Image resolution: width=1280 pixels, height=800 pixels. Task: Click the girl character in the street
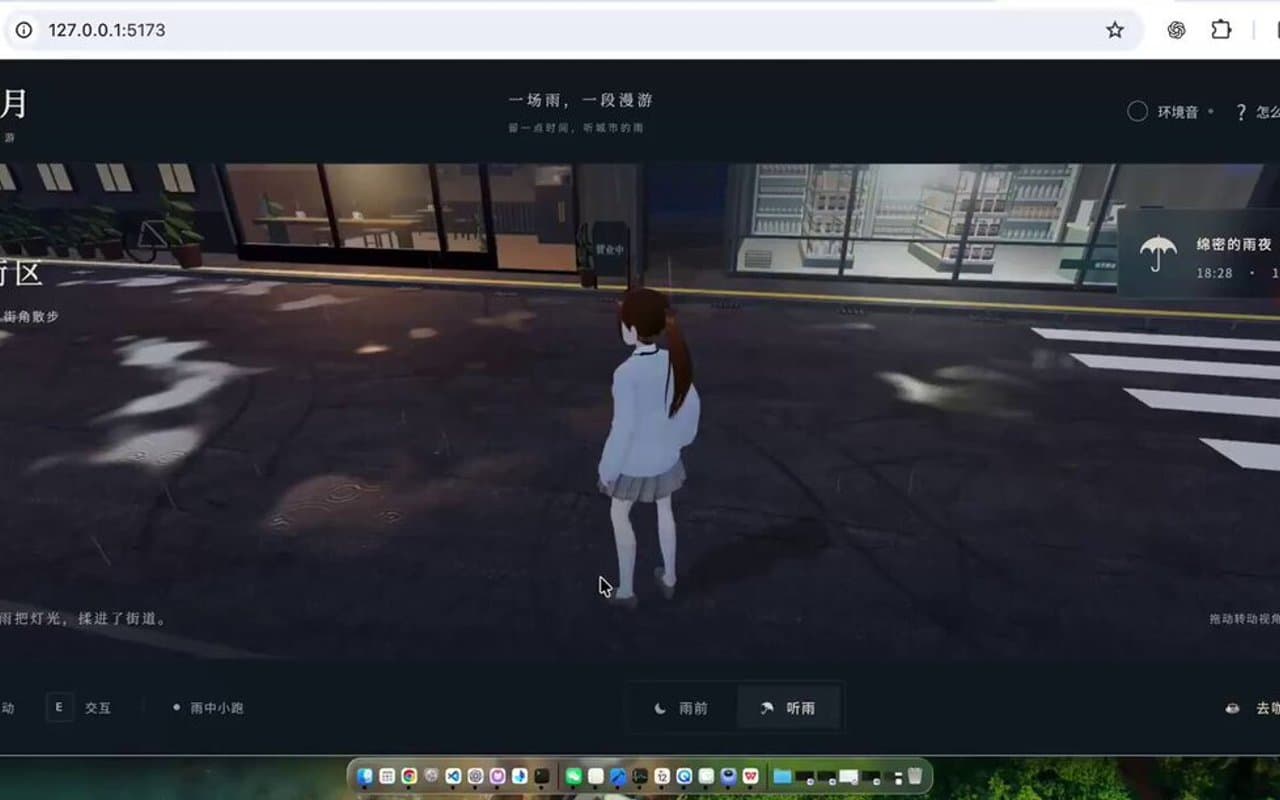(649, 445)
